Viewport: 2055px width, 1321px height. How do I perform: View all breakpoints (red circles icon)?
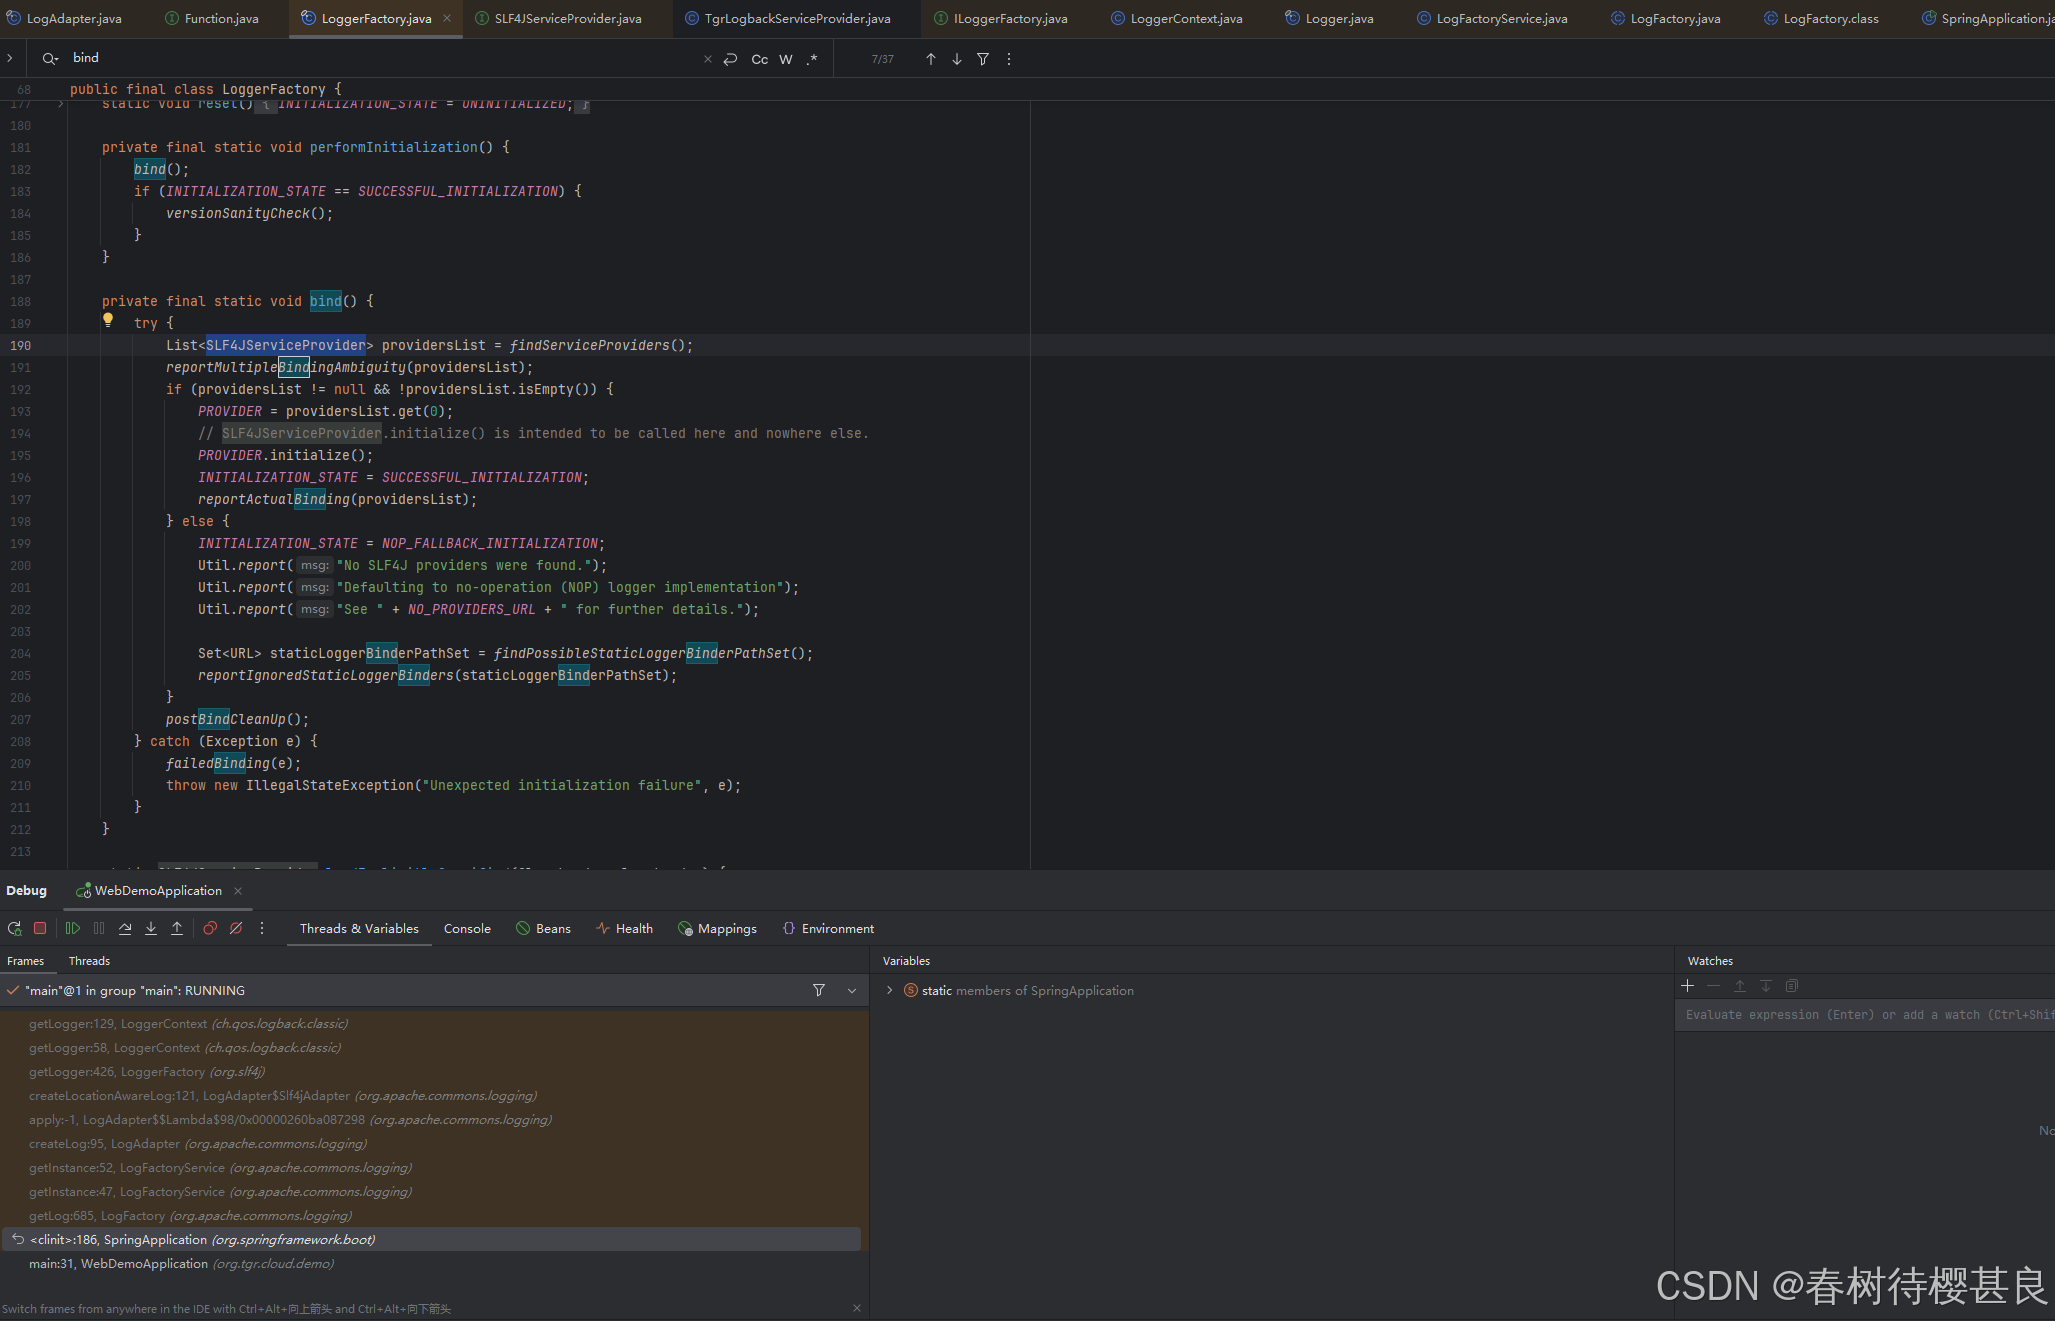tap(210, 928)
